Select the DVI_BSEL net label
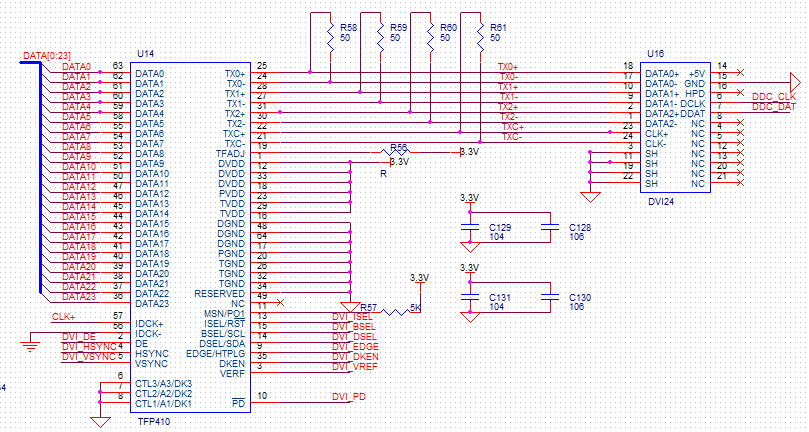Screen dimensions: 809x432 tap(354, 327)
